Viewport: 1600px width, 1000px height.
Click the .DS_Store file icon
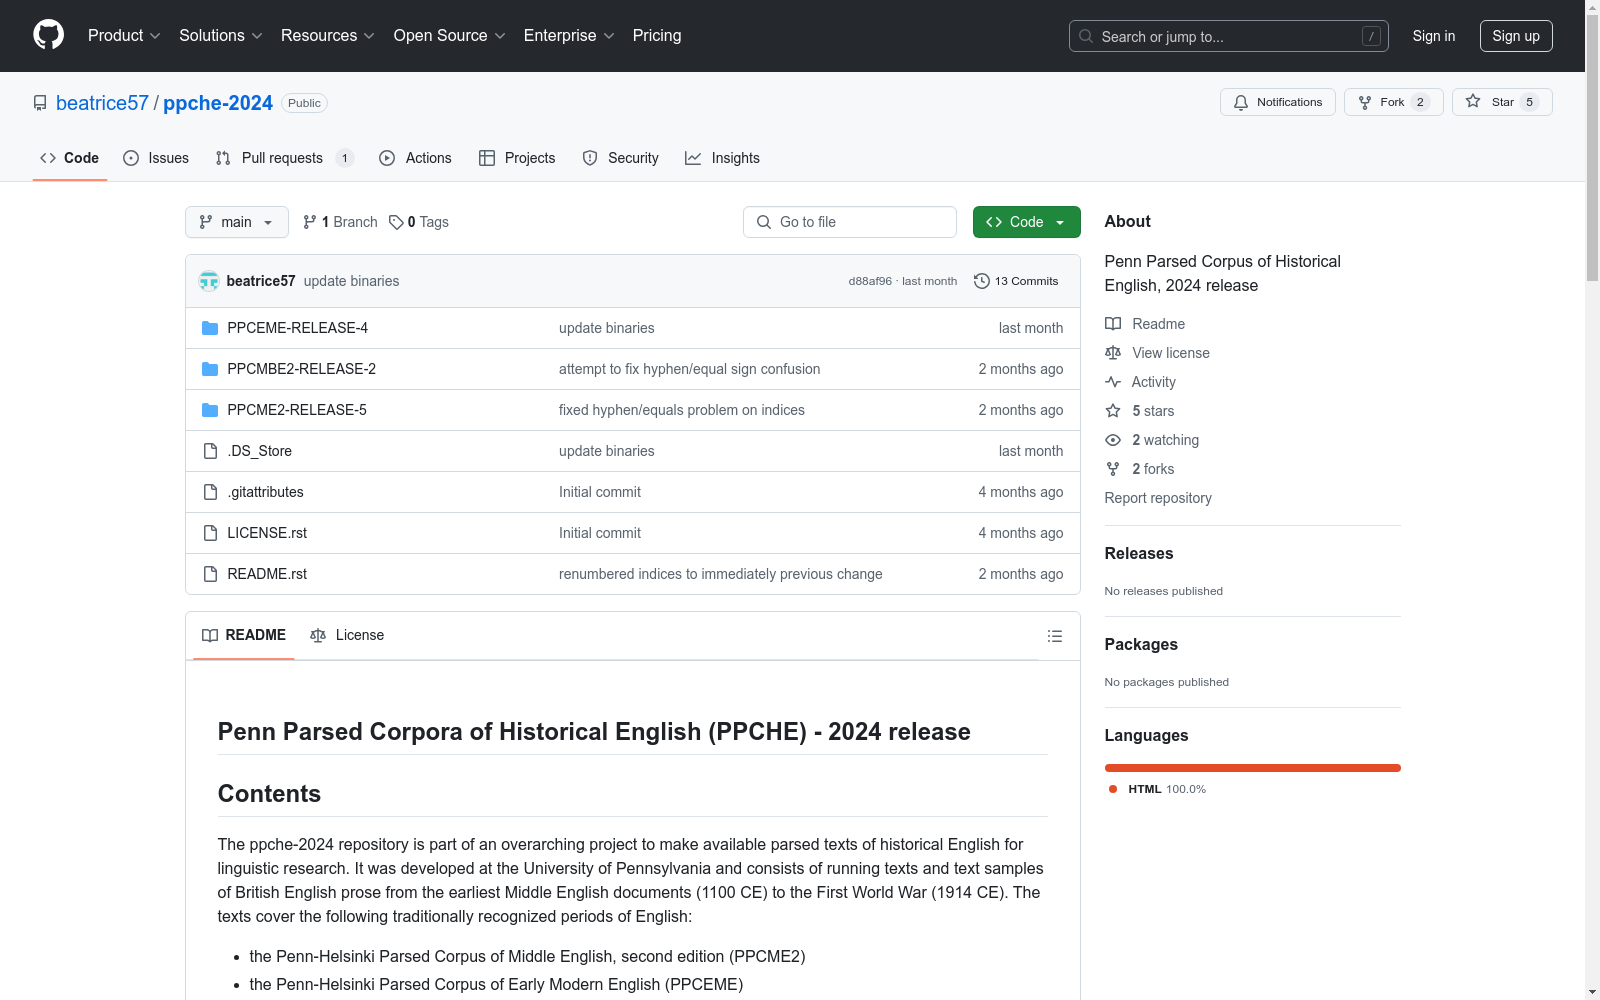coord(210,451)
